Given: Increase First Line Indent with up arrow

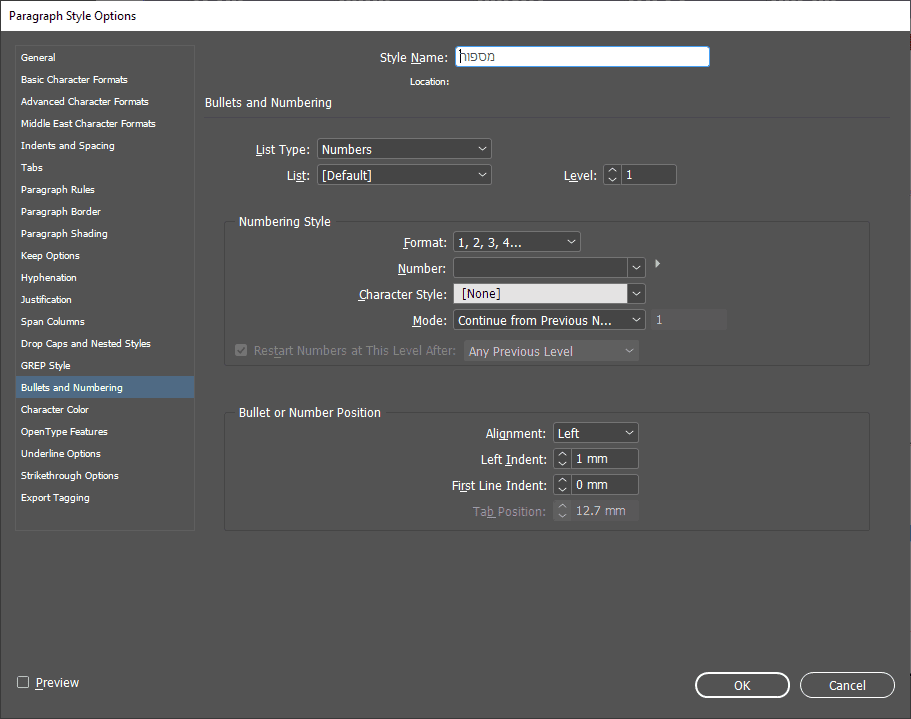Looking at the screenshot, I should click(x=562, y=480).
